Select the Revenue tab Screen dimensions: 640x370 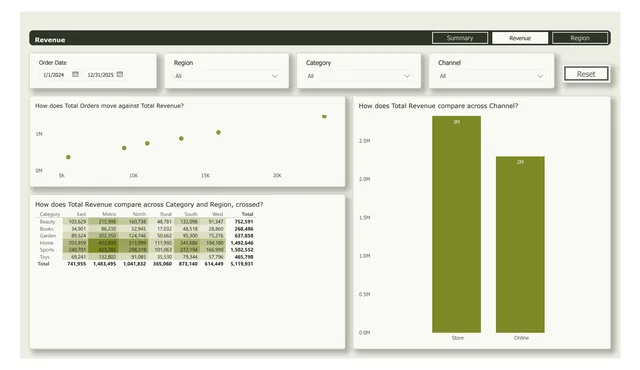pyautogui.click(x=520, y=38)
